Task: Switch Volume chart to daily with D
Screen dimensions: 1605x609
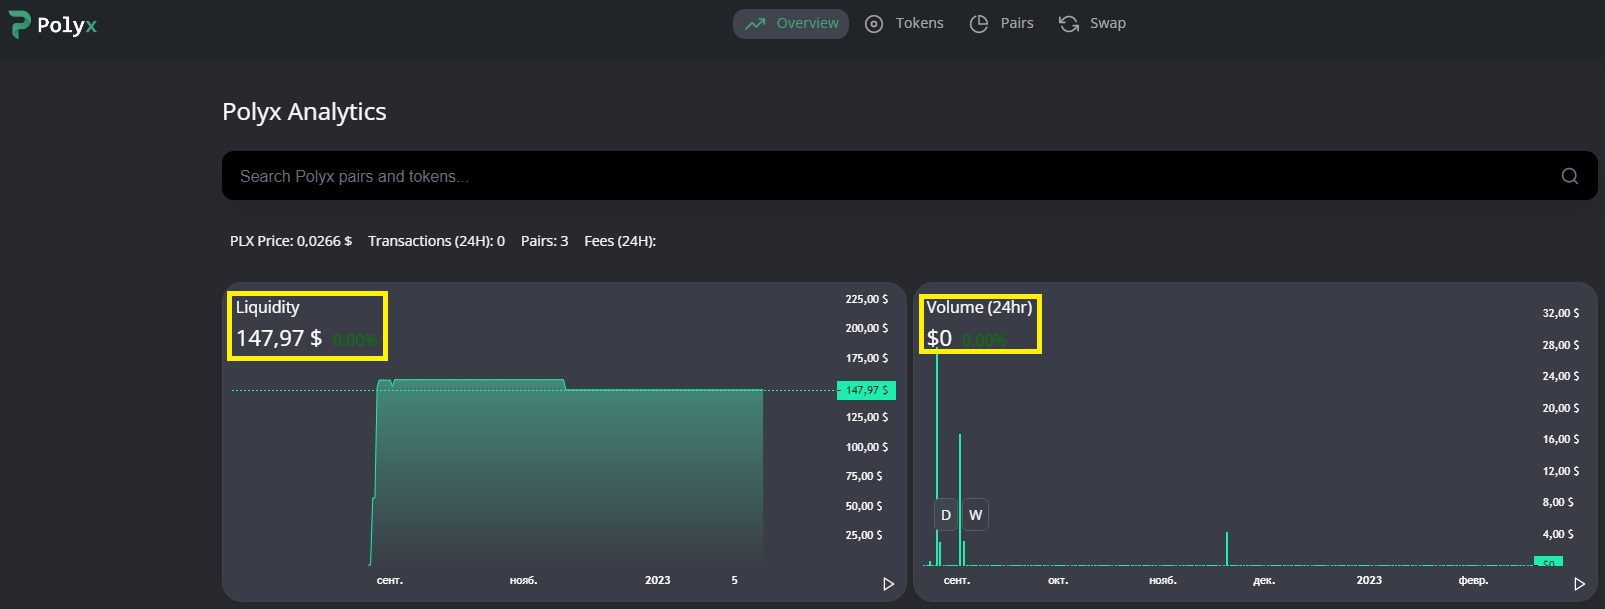Action: (946, 515)
